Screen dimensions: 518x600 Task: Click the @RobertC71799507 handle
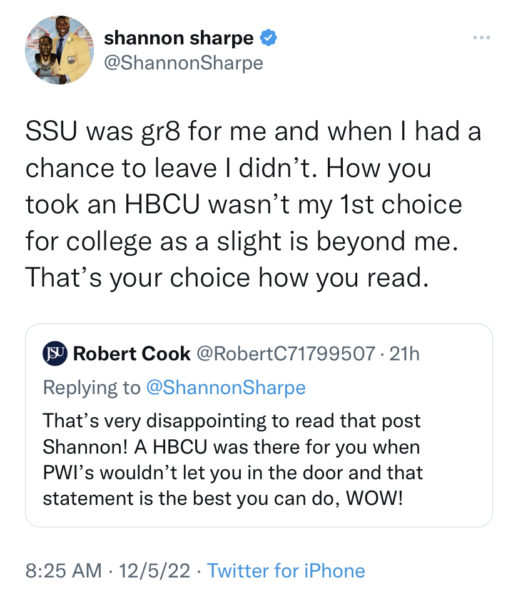point(286,354)
